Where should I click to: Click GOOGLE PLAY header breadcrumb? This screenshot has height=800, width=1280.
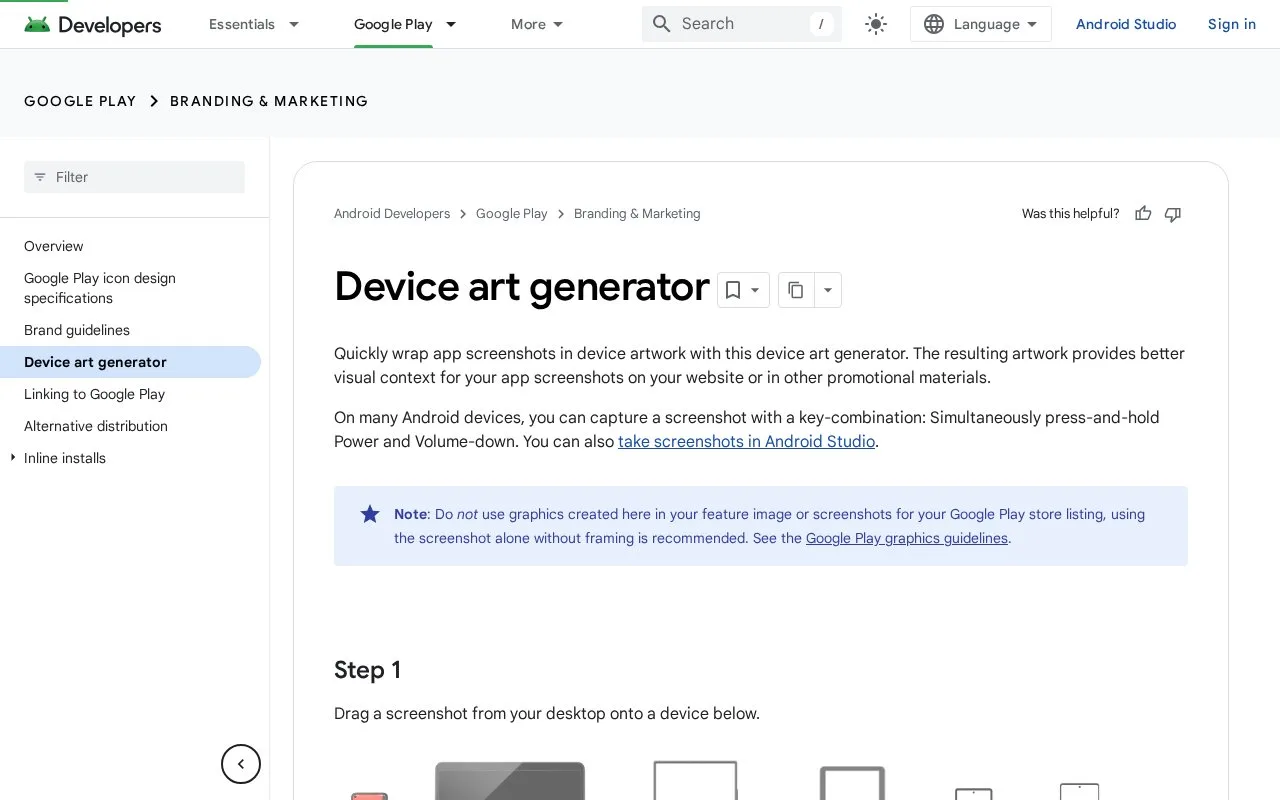click(80, 101)
